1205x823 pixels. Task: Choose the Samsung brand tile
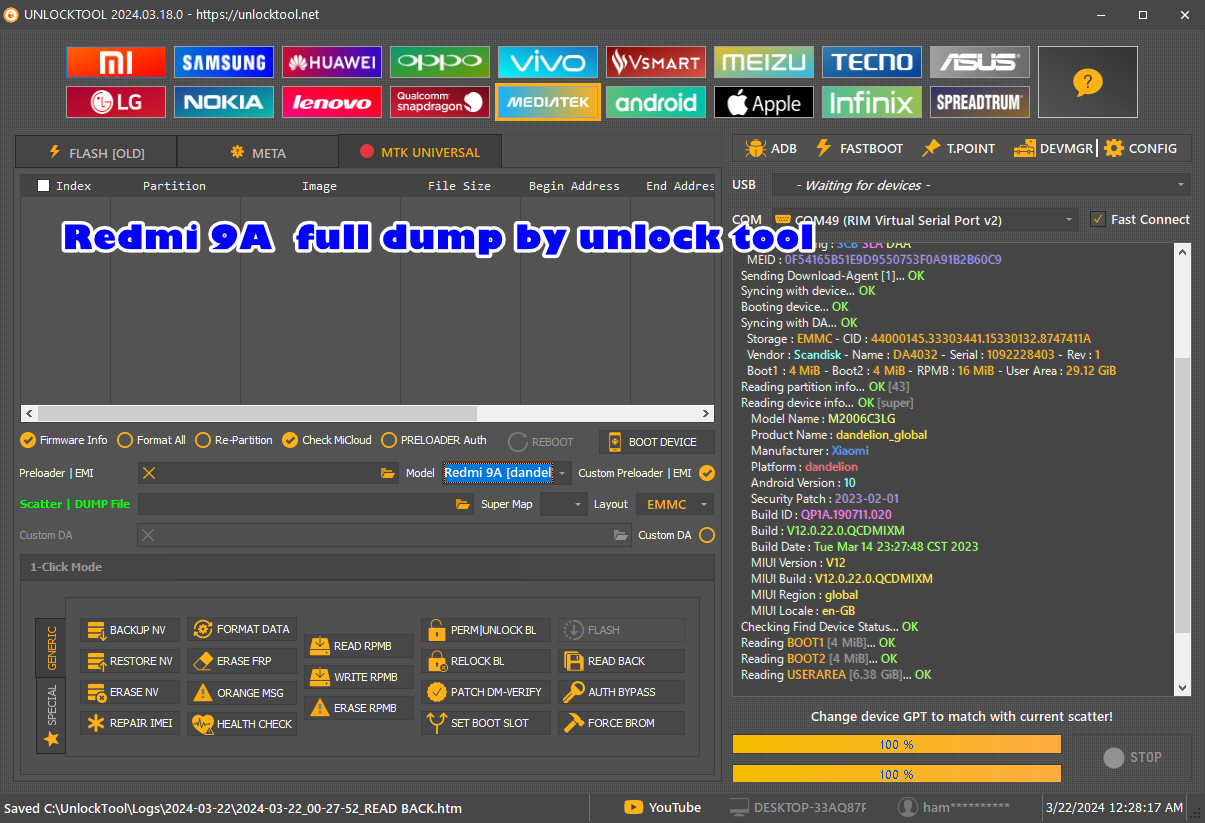tap(224, 62)
